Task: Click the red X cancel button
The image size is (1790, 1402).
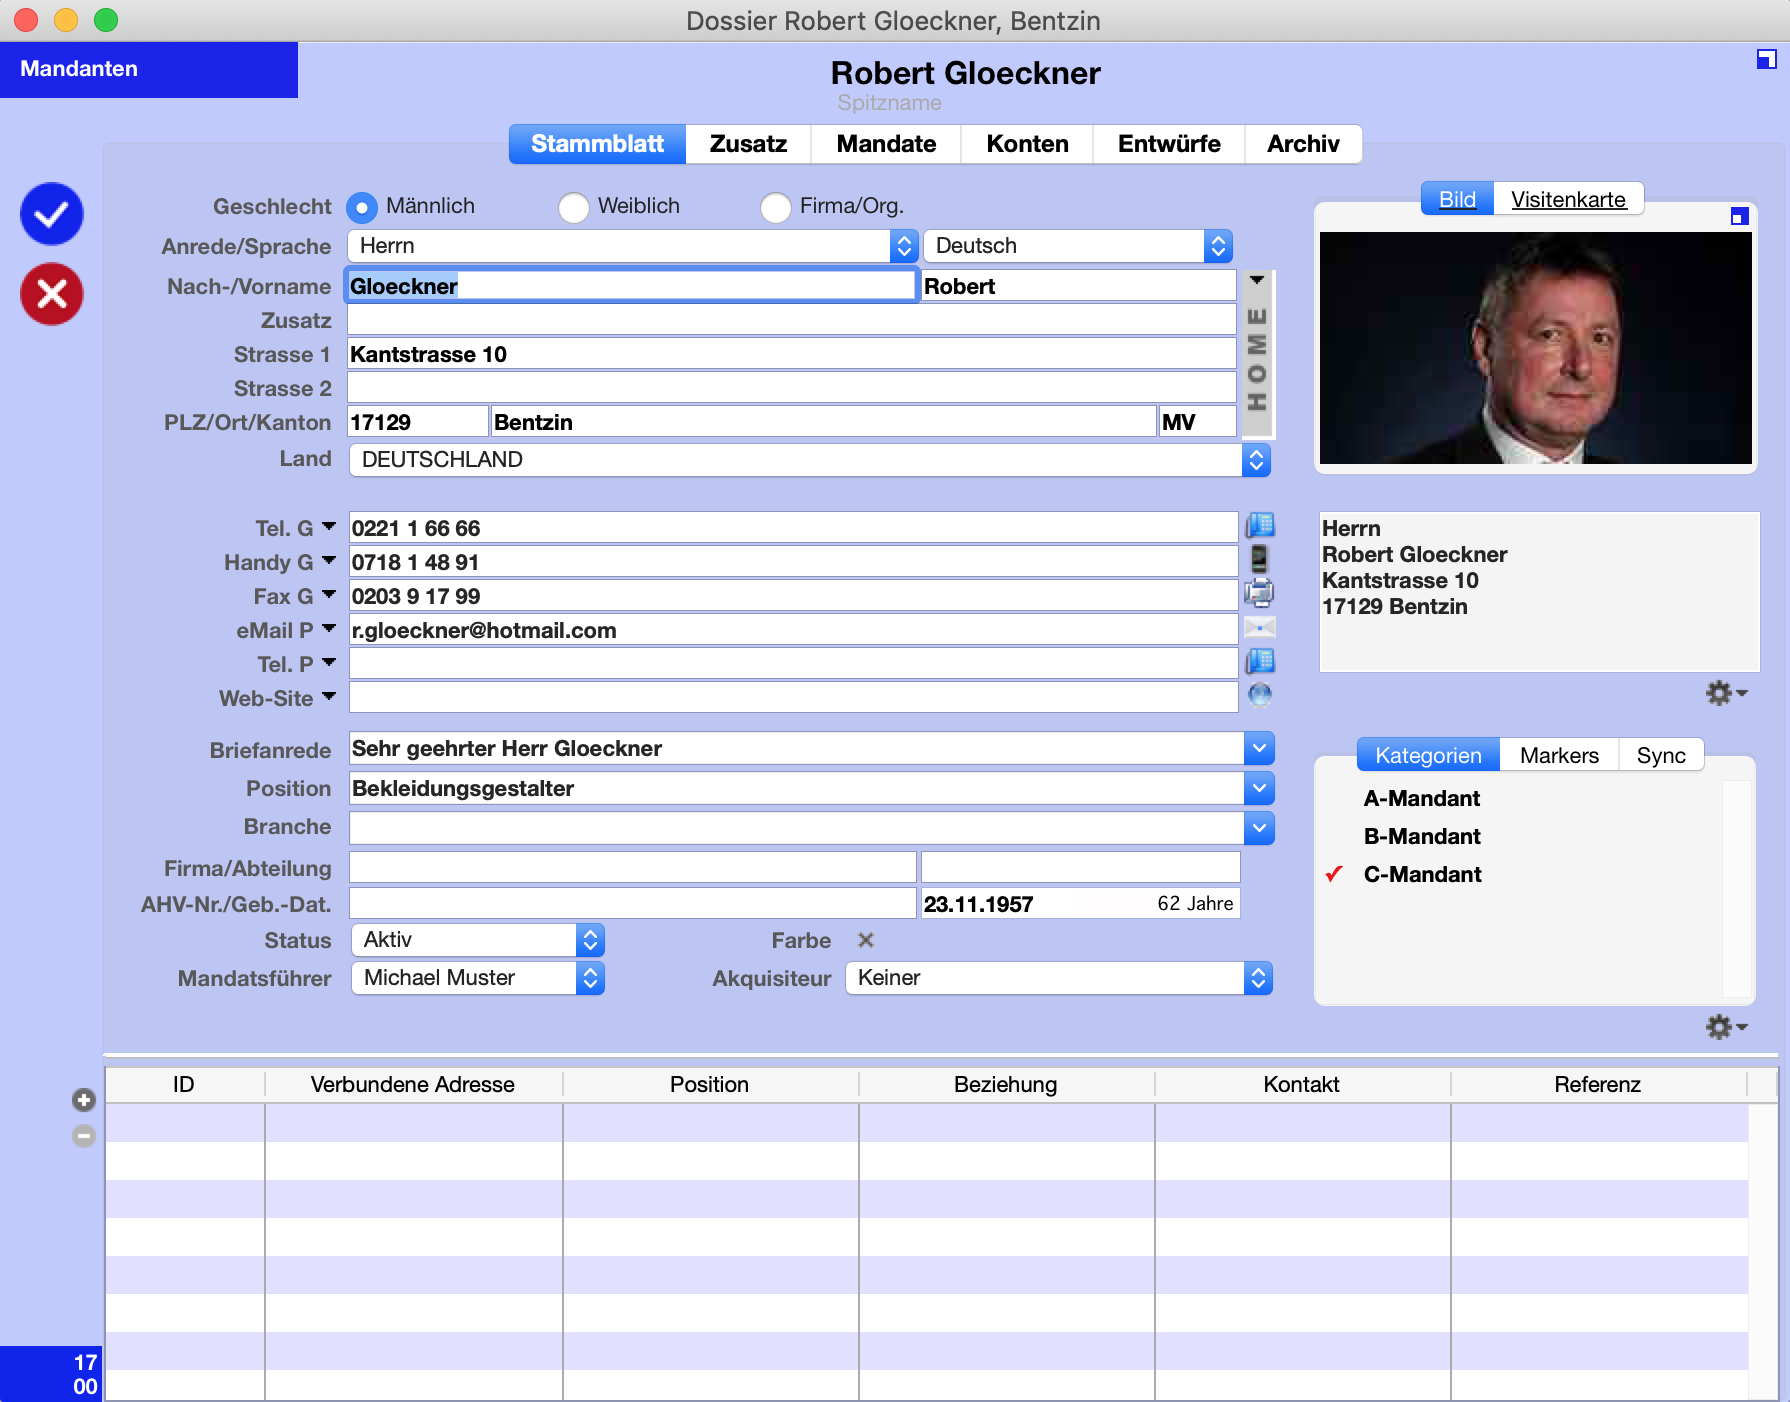Action: (51, 294)
